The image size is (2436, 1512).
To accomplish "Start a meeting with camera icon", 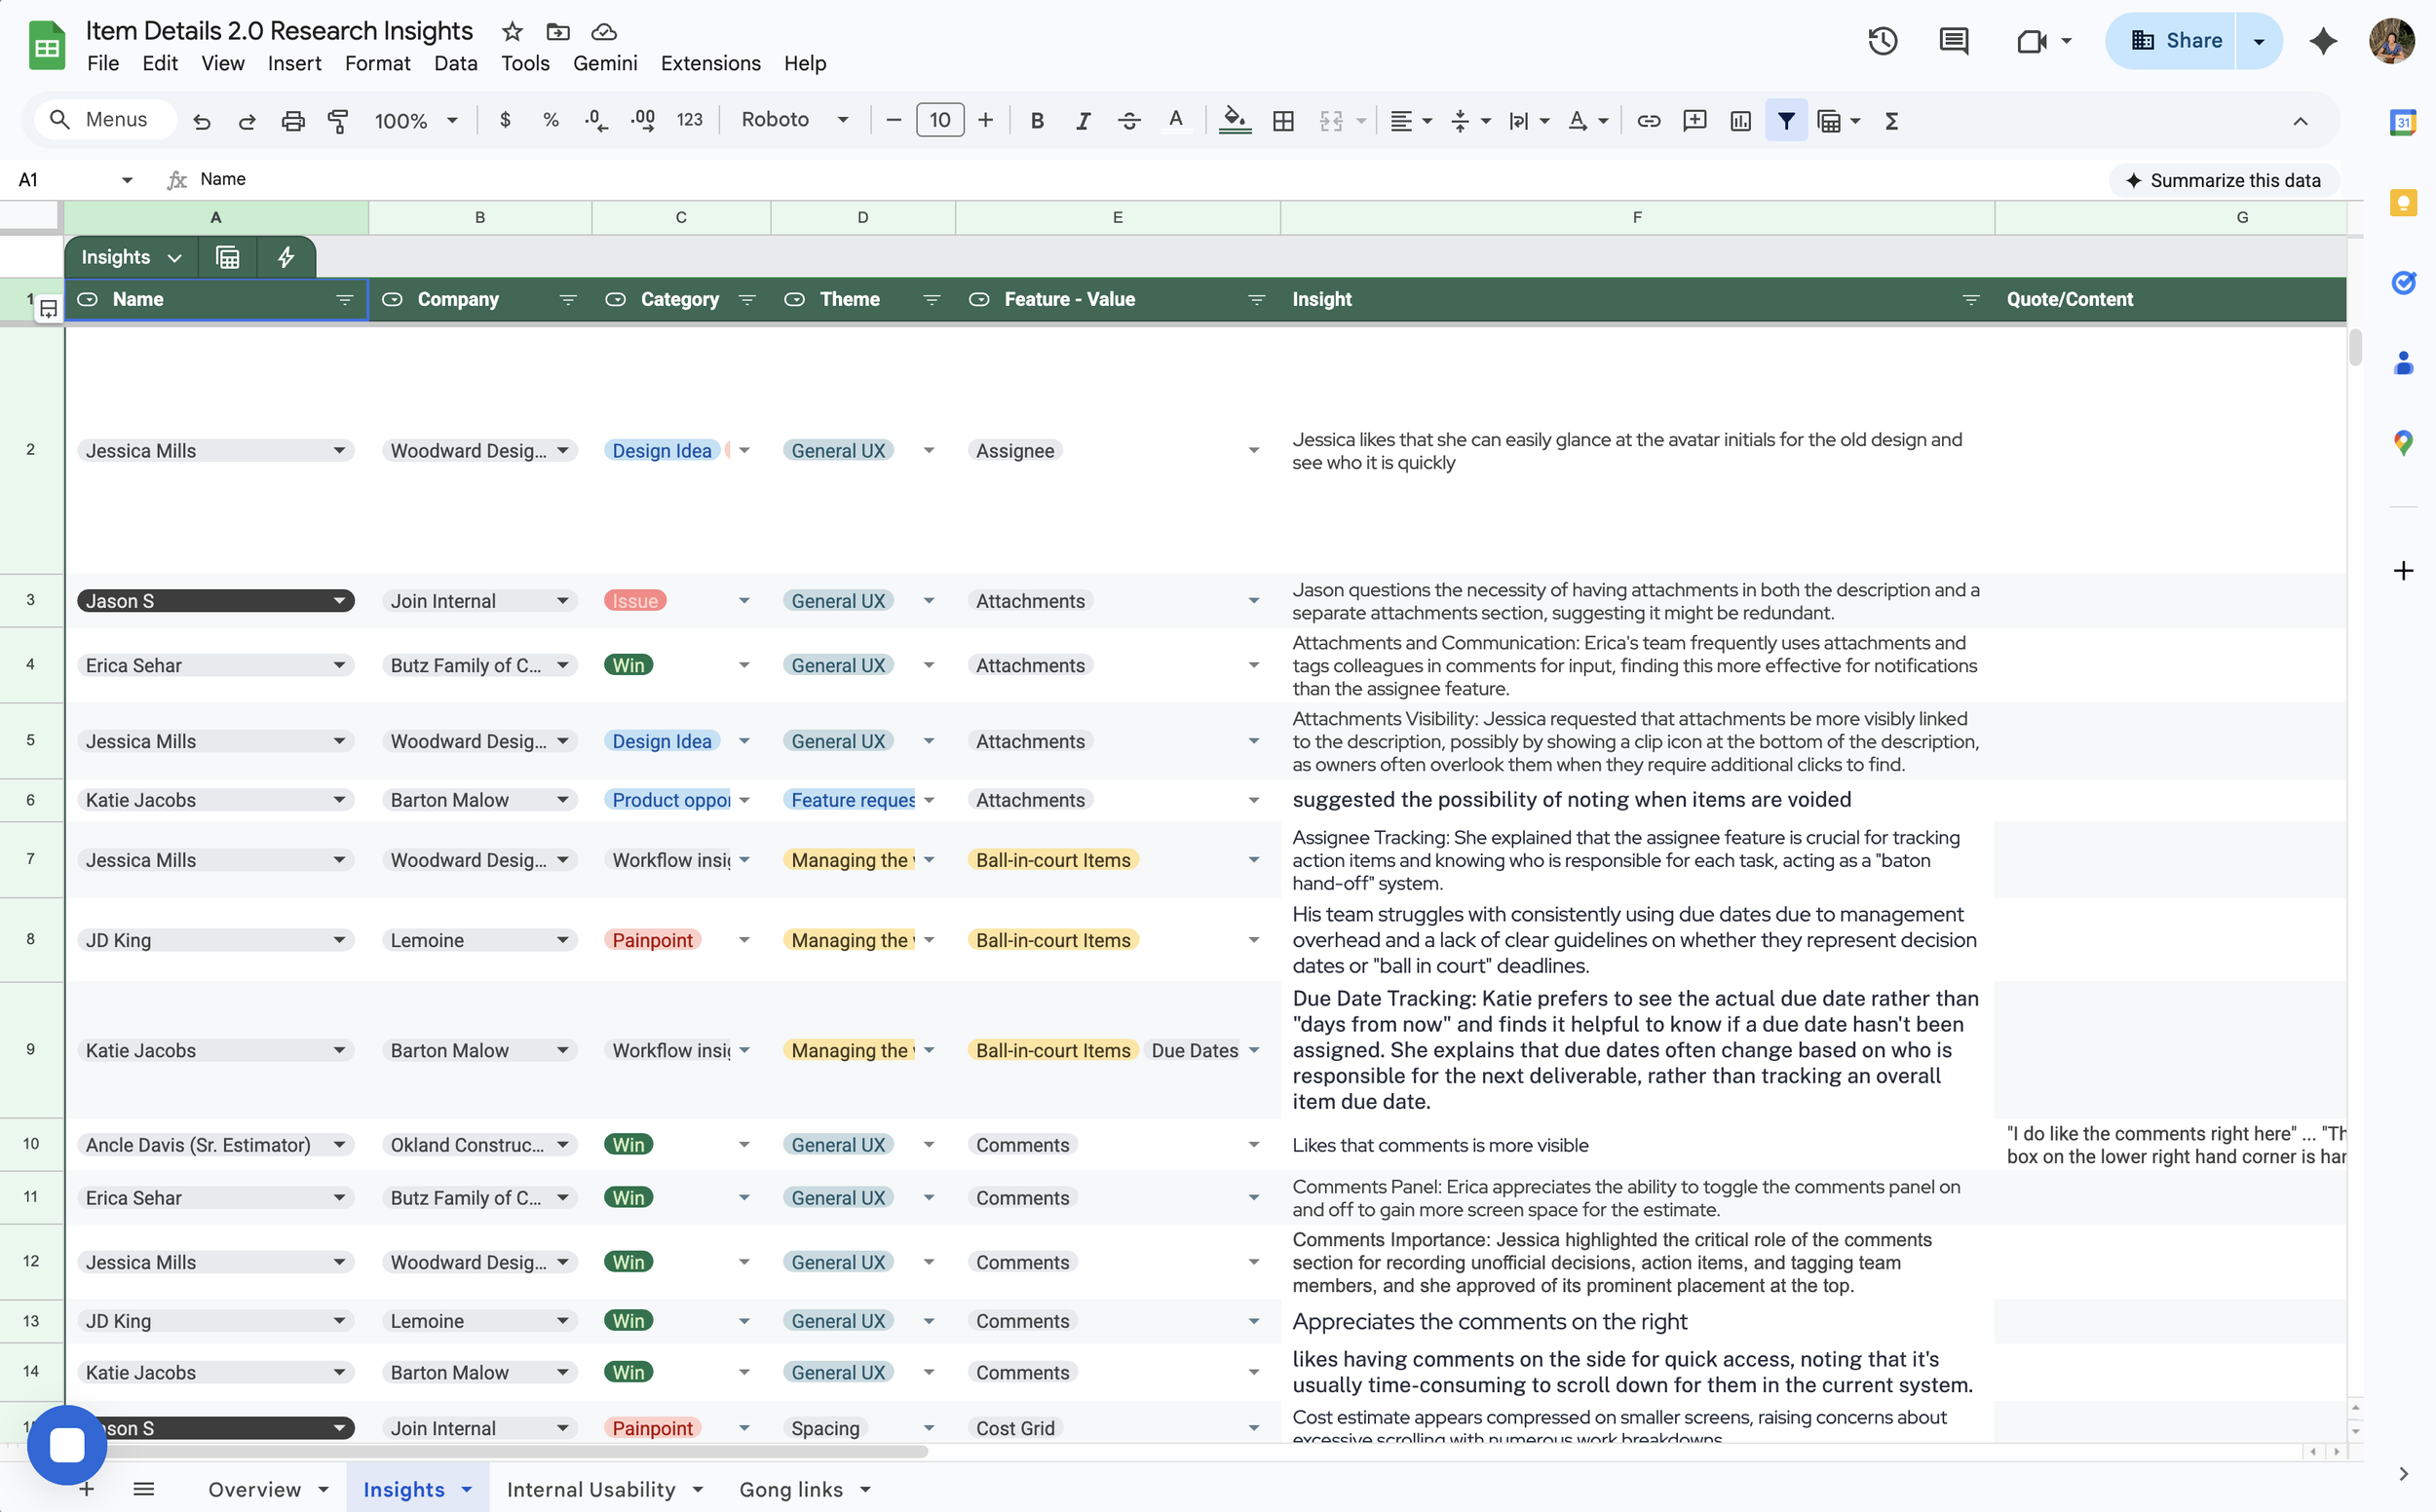I will click(x=2032, y=41).
